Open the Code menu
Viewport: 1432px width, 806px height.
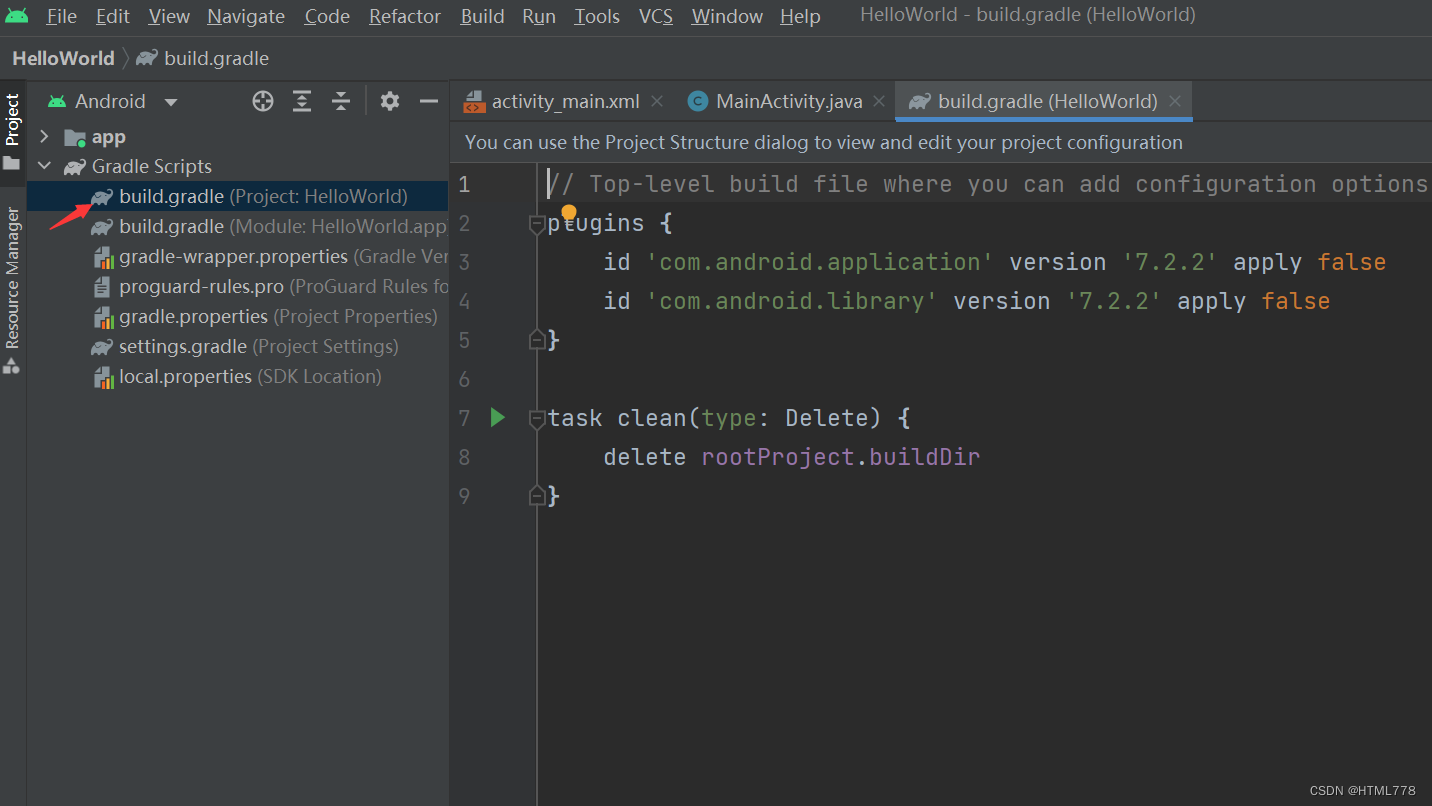327,16
